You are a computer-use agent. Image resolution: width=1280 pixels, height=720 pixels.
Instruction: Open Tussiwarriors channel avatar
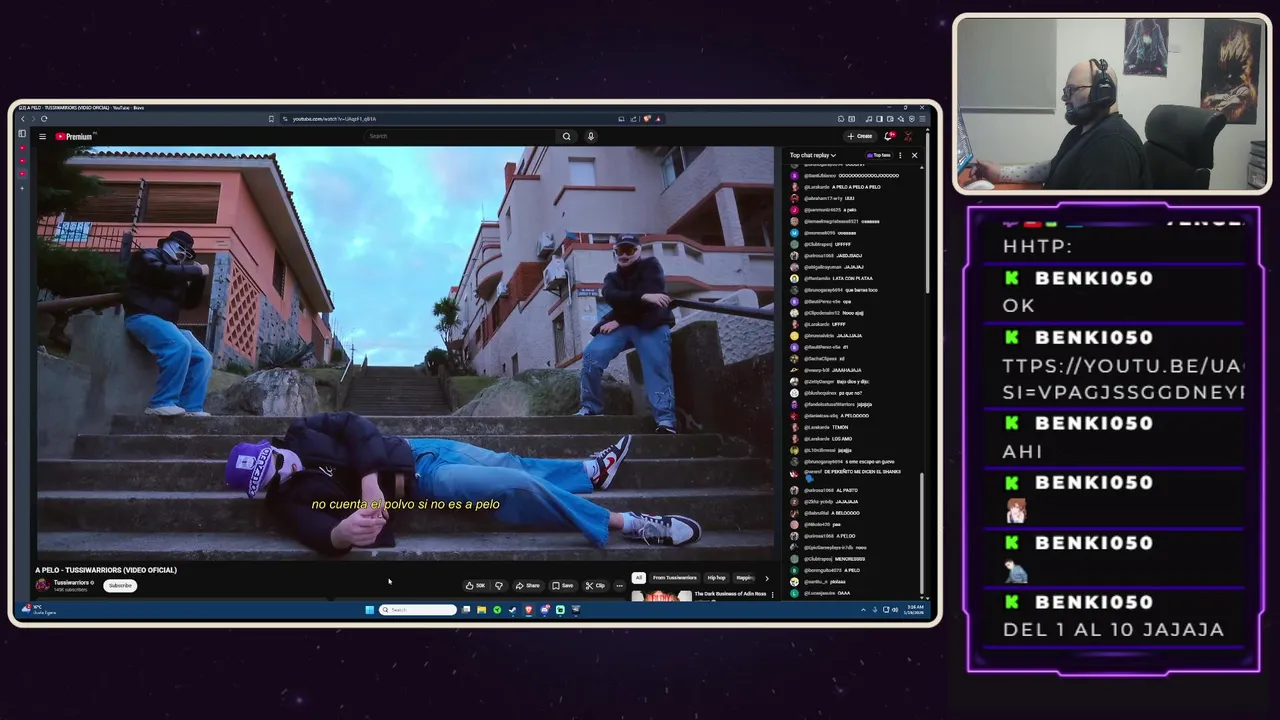pos(43,585)
